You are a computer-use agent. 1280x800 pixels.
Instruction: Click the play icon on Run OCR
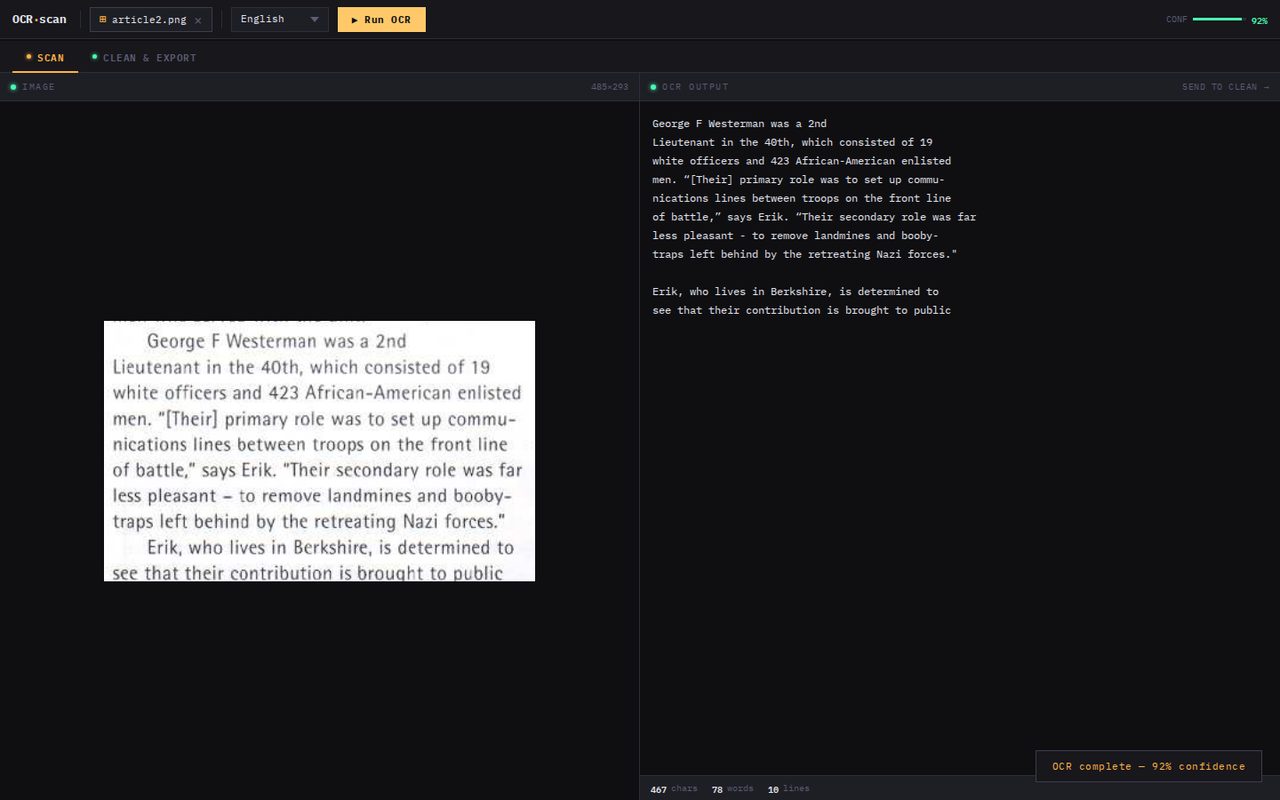(355, 20)
